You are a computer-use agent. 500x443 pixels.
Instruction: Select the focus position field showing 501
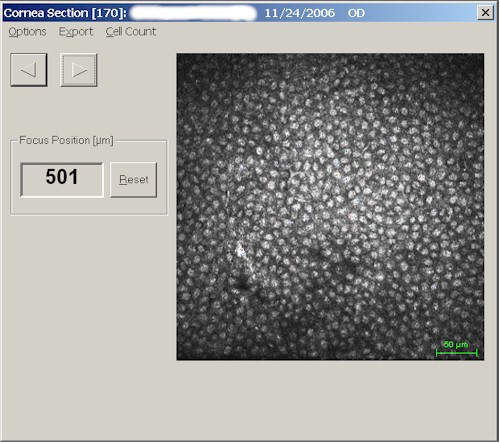62,180
